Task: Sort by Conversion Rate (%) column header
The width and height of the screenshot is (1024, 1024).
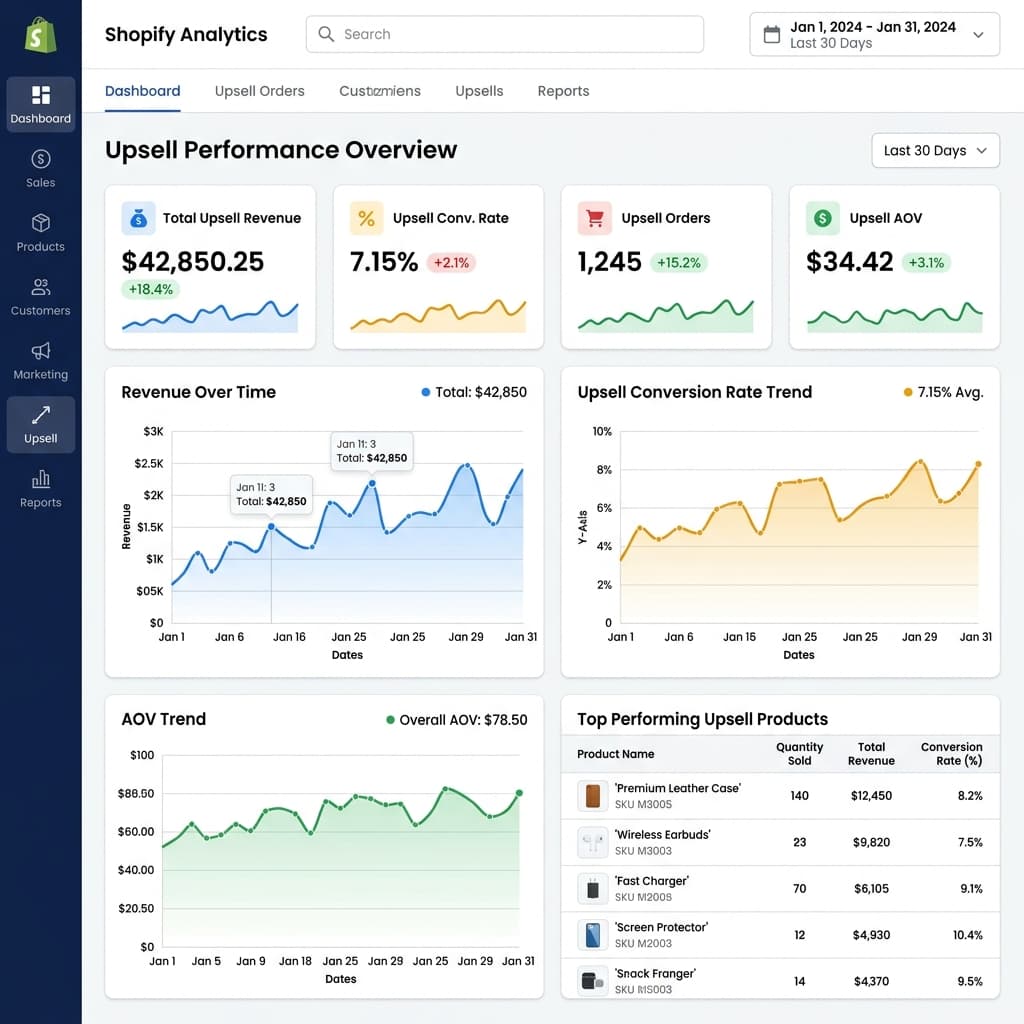Action: pos(952,754)
